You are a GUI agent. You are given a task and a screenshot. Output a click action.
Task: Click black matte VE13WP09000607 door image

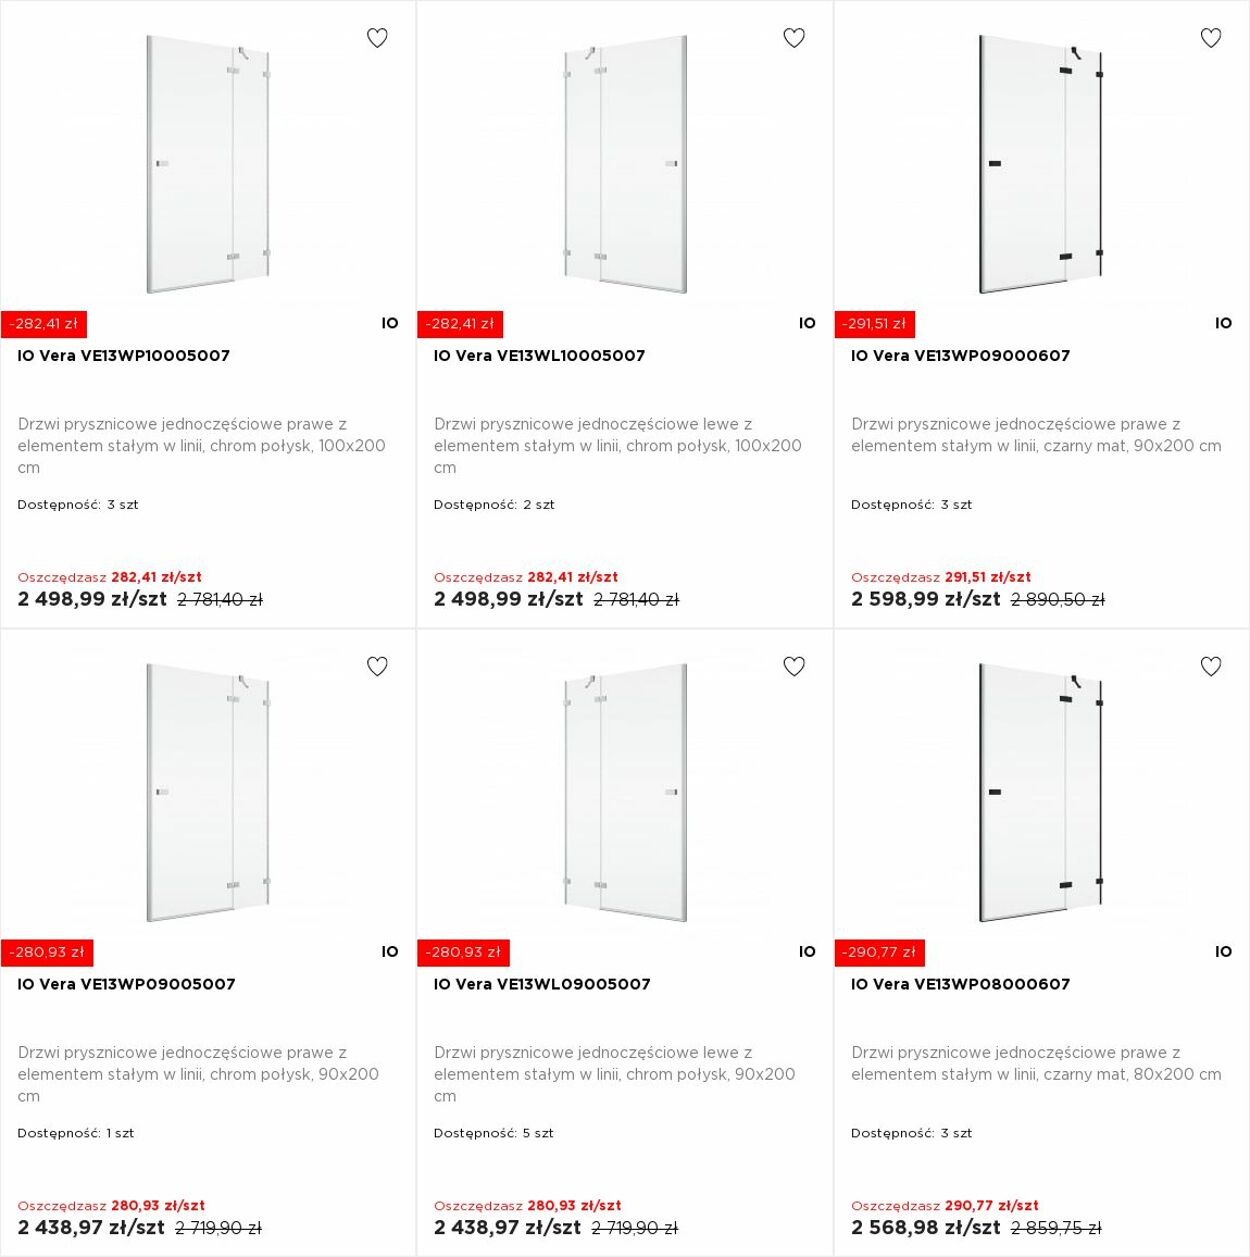pos(1041,165)
